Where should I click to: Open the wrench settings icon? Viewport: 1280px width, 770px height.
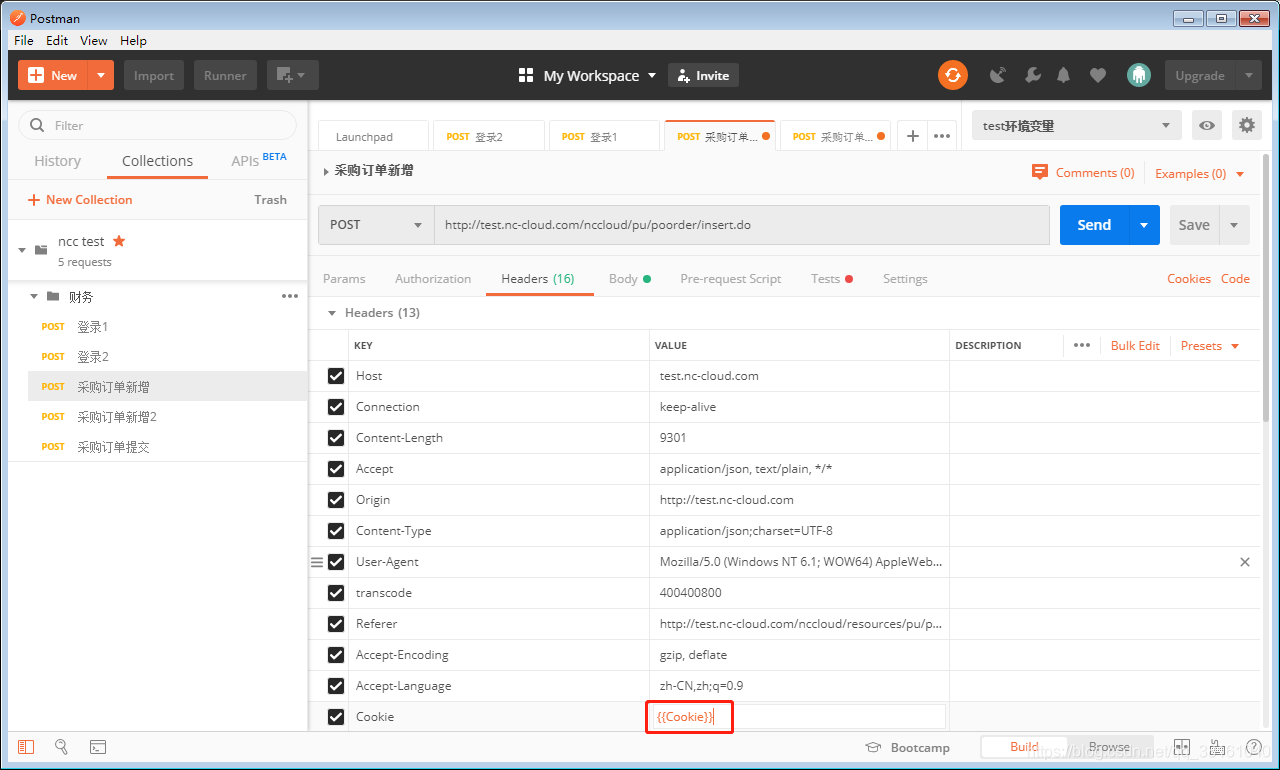(1033, 75)
